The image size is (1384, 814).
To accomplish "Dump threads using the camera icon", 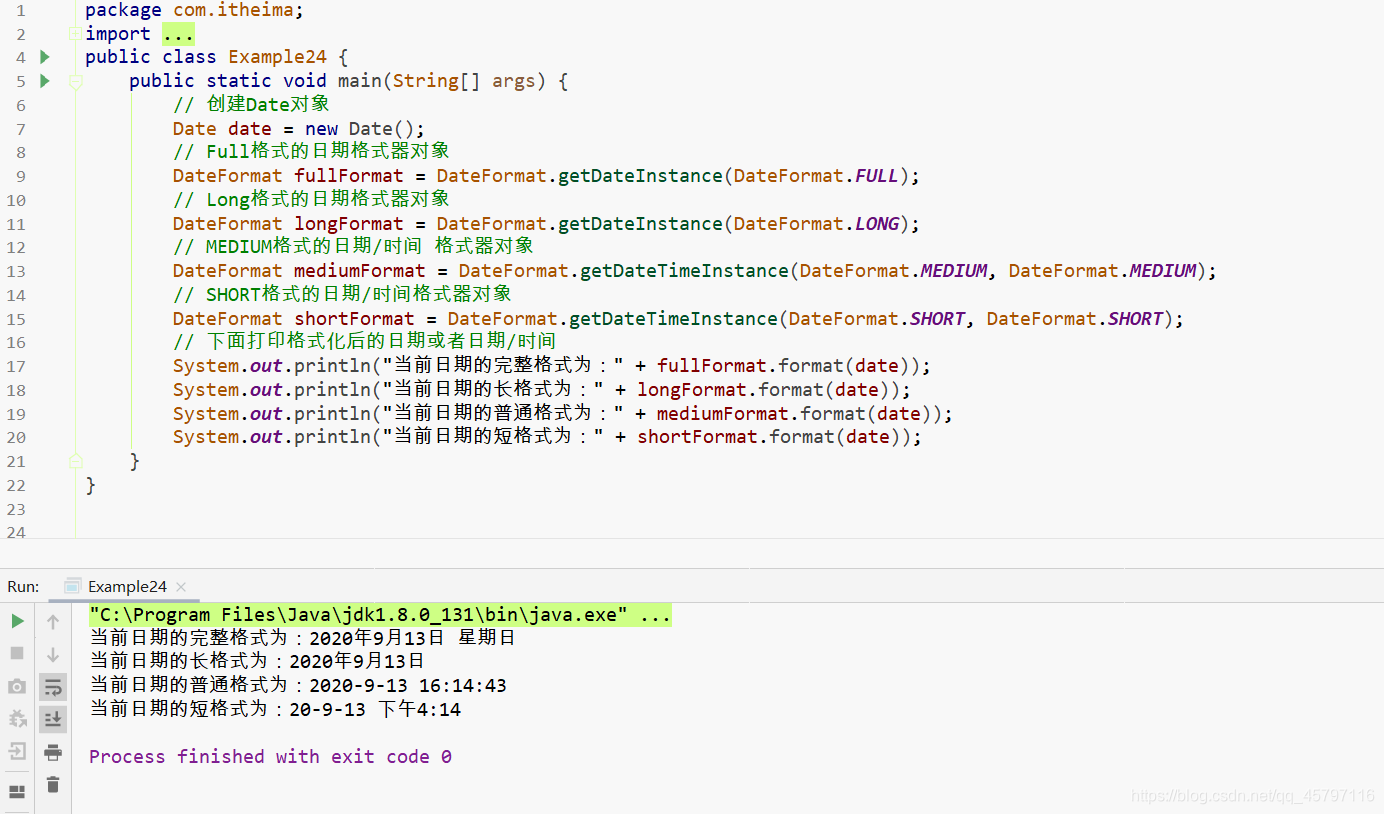I will 17,686.
